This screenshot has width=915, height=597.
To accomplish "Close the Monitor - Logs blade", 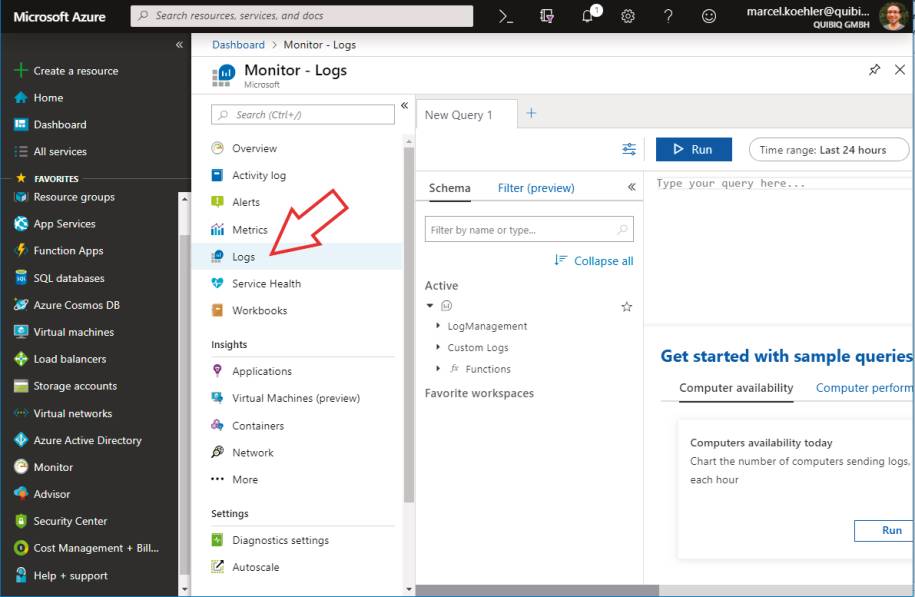I will [900, 70].
